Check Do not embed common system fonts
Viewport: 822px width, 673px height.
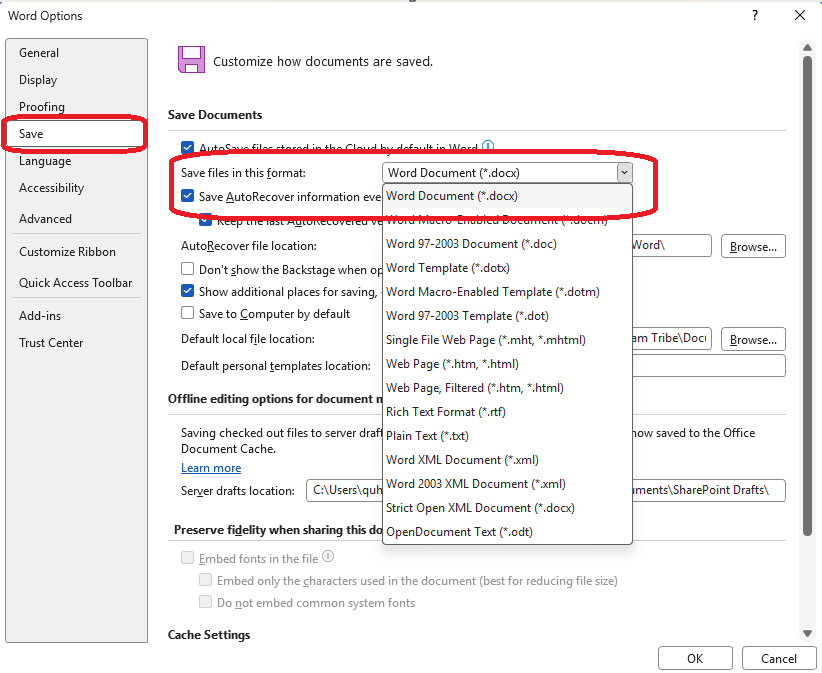pyautogui.click(x=206, y=602)
